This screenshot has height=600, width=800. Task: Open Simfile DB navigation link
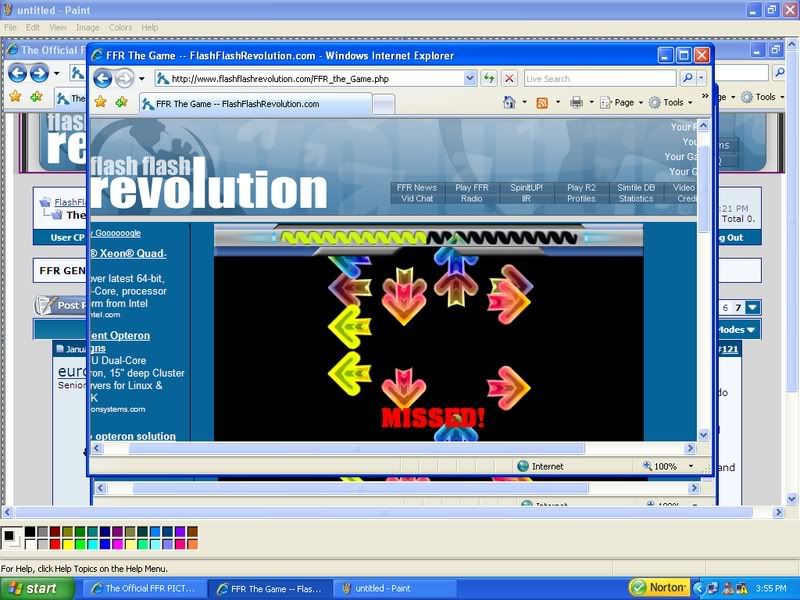click(x=636, y=187)
